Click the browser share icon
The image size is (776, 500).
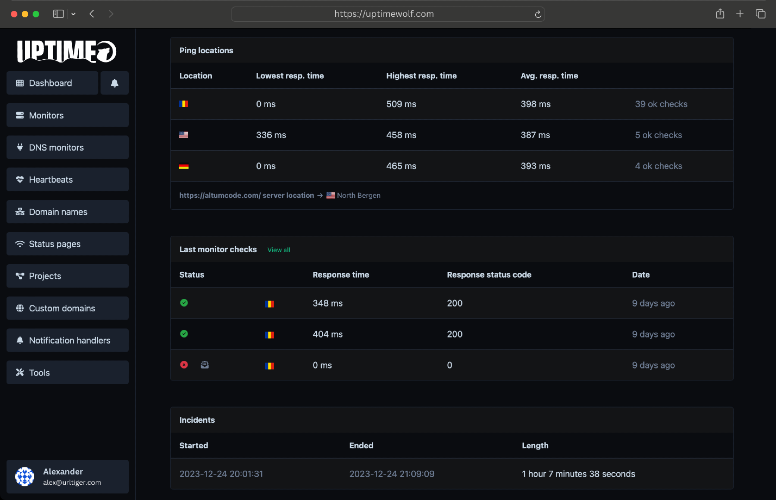pyautogui.click(x=720, y=14)
